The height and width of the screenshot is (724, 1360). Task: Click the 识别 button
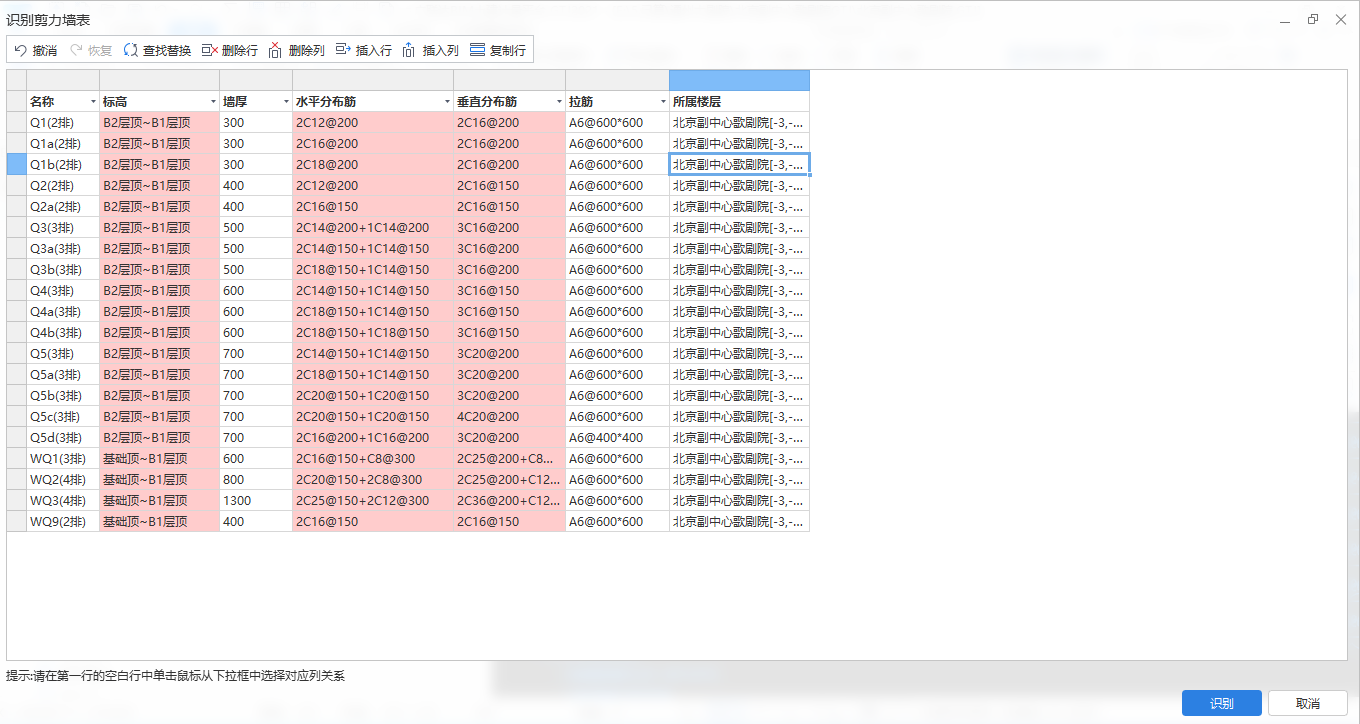pyautogui.click(x=1221, y=703)
